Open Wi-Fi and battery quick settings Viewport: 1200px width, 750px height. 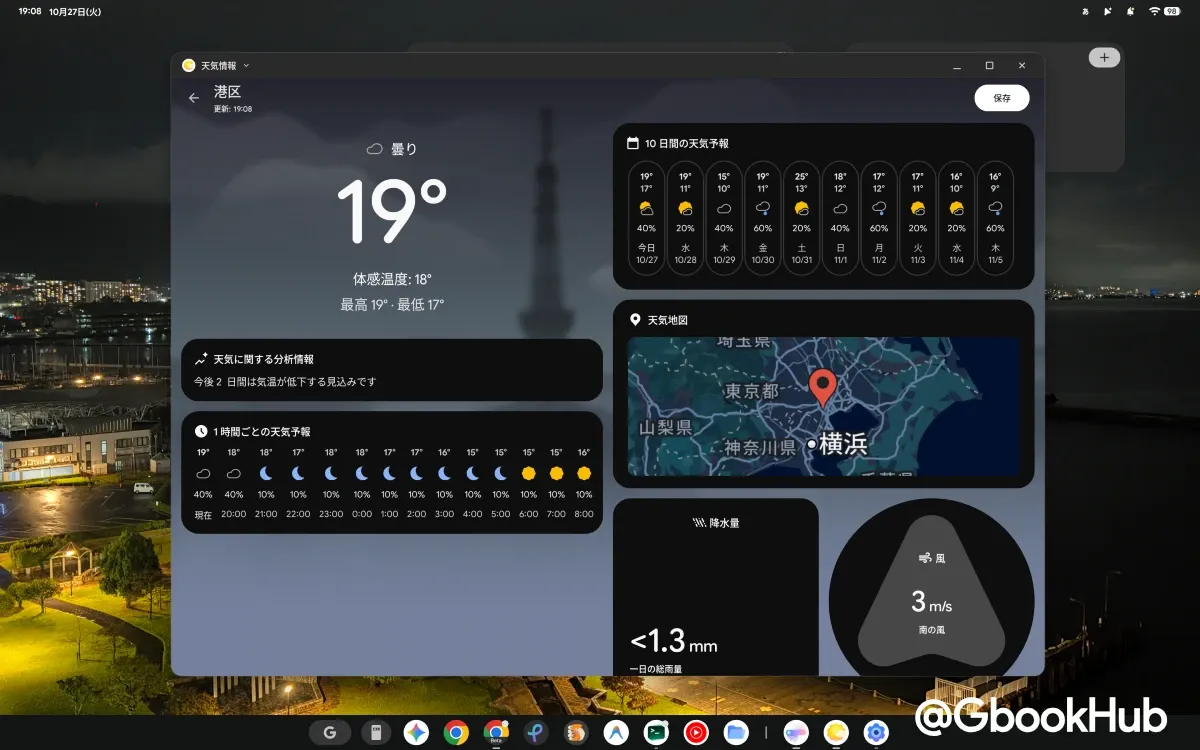pyautogui.click(x=1167, y=11)
